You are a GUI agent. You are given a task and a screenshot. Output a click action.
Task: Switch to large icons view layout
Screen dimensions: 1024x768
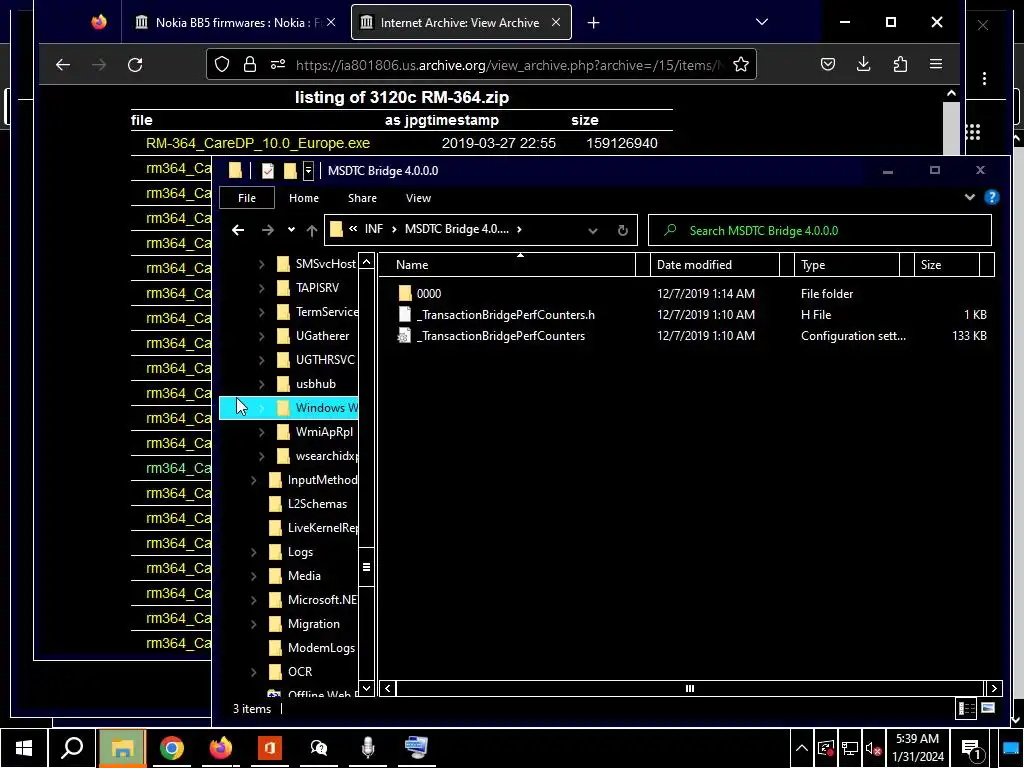[988, 709]
